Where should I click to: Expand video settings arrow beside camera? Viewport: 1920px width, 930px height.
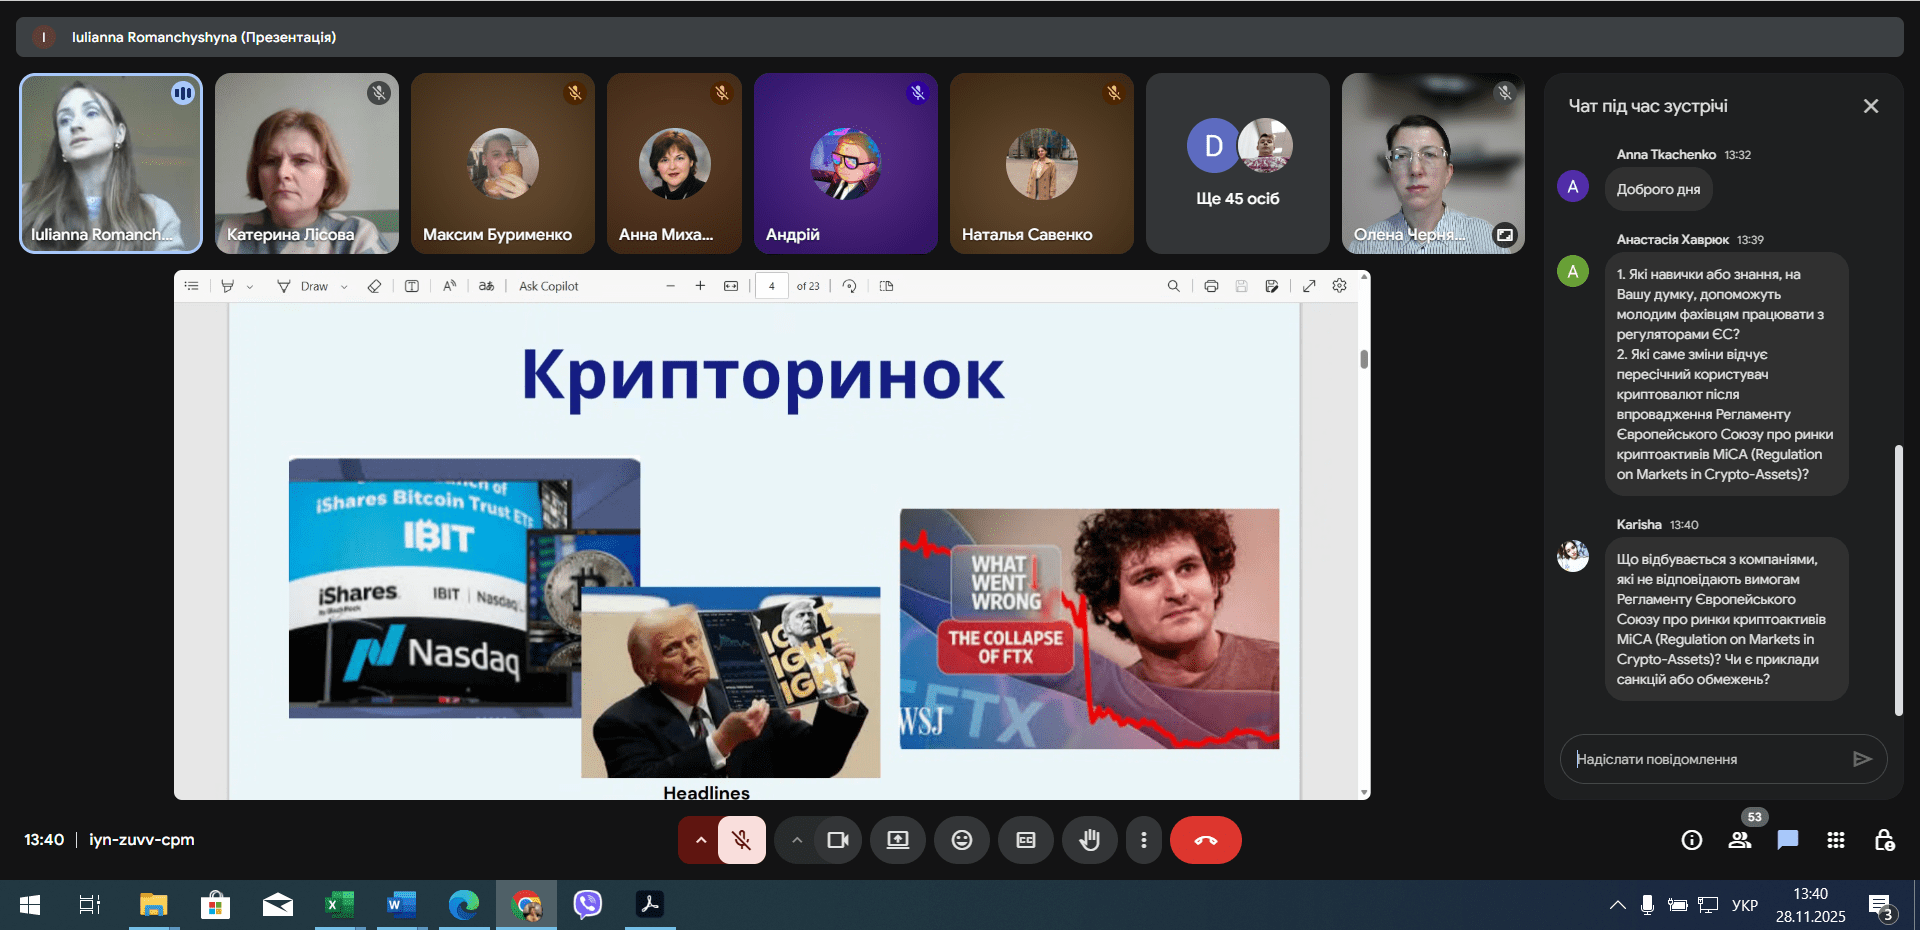tap(796, 840)
